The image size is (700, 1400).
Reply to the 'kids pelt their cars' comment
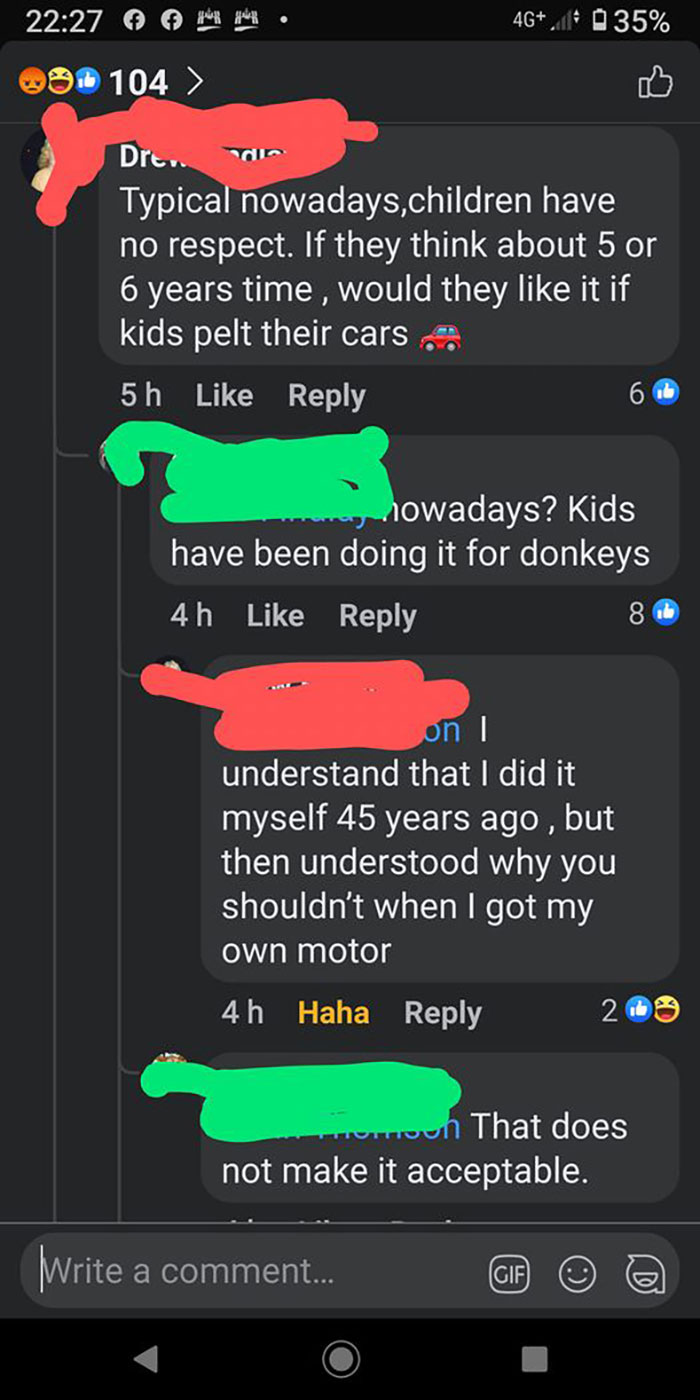[327, 396]
